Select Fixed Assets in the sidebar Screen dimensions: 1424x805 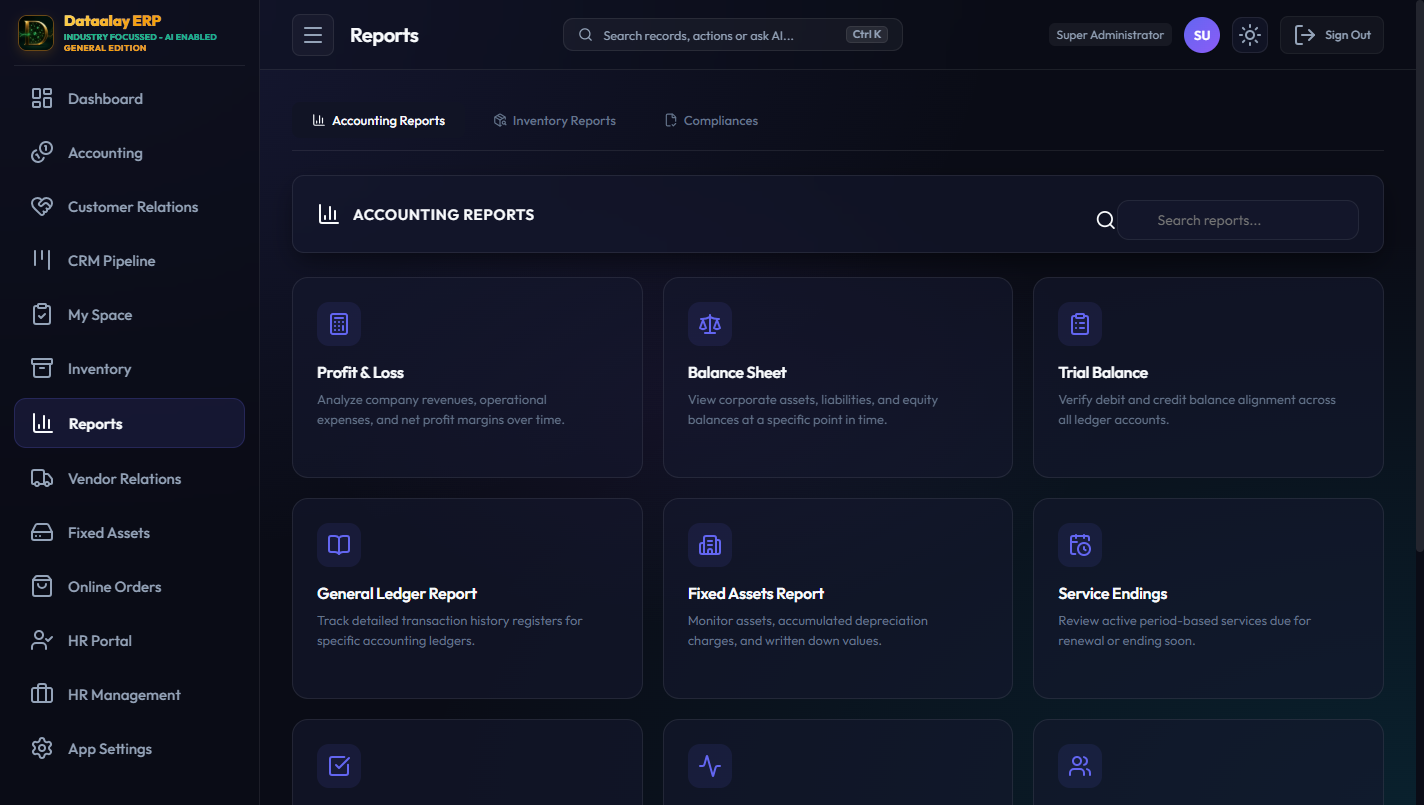pyautogui.click(x=129, y=532)
